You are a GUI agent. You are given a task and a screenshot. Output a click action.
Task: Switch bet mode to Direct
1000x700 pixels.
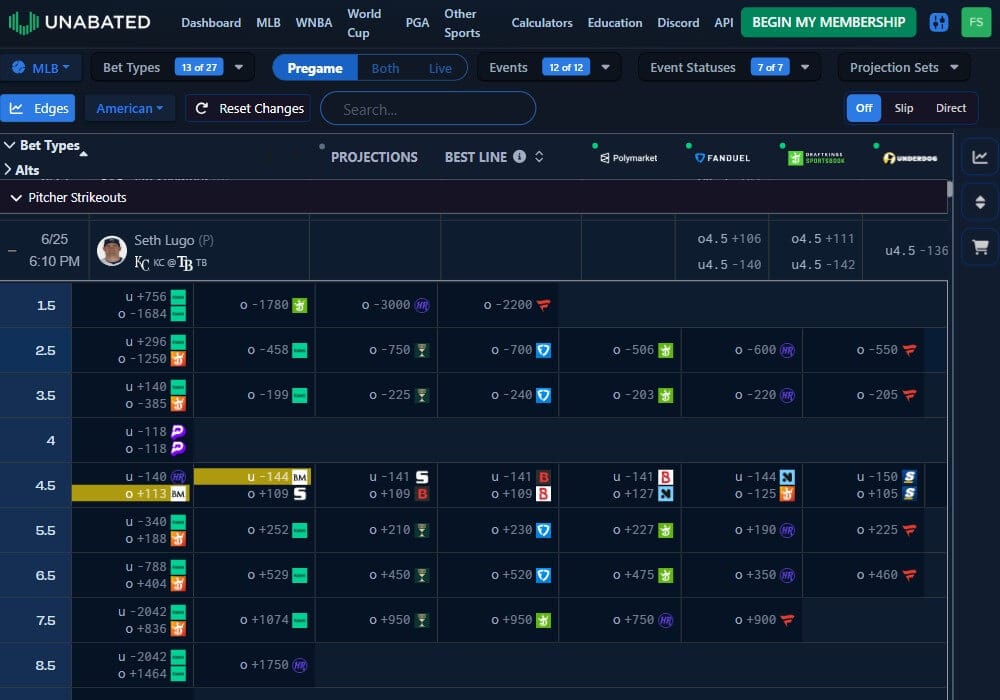(951, 108)
